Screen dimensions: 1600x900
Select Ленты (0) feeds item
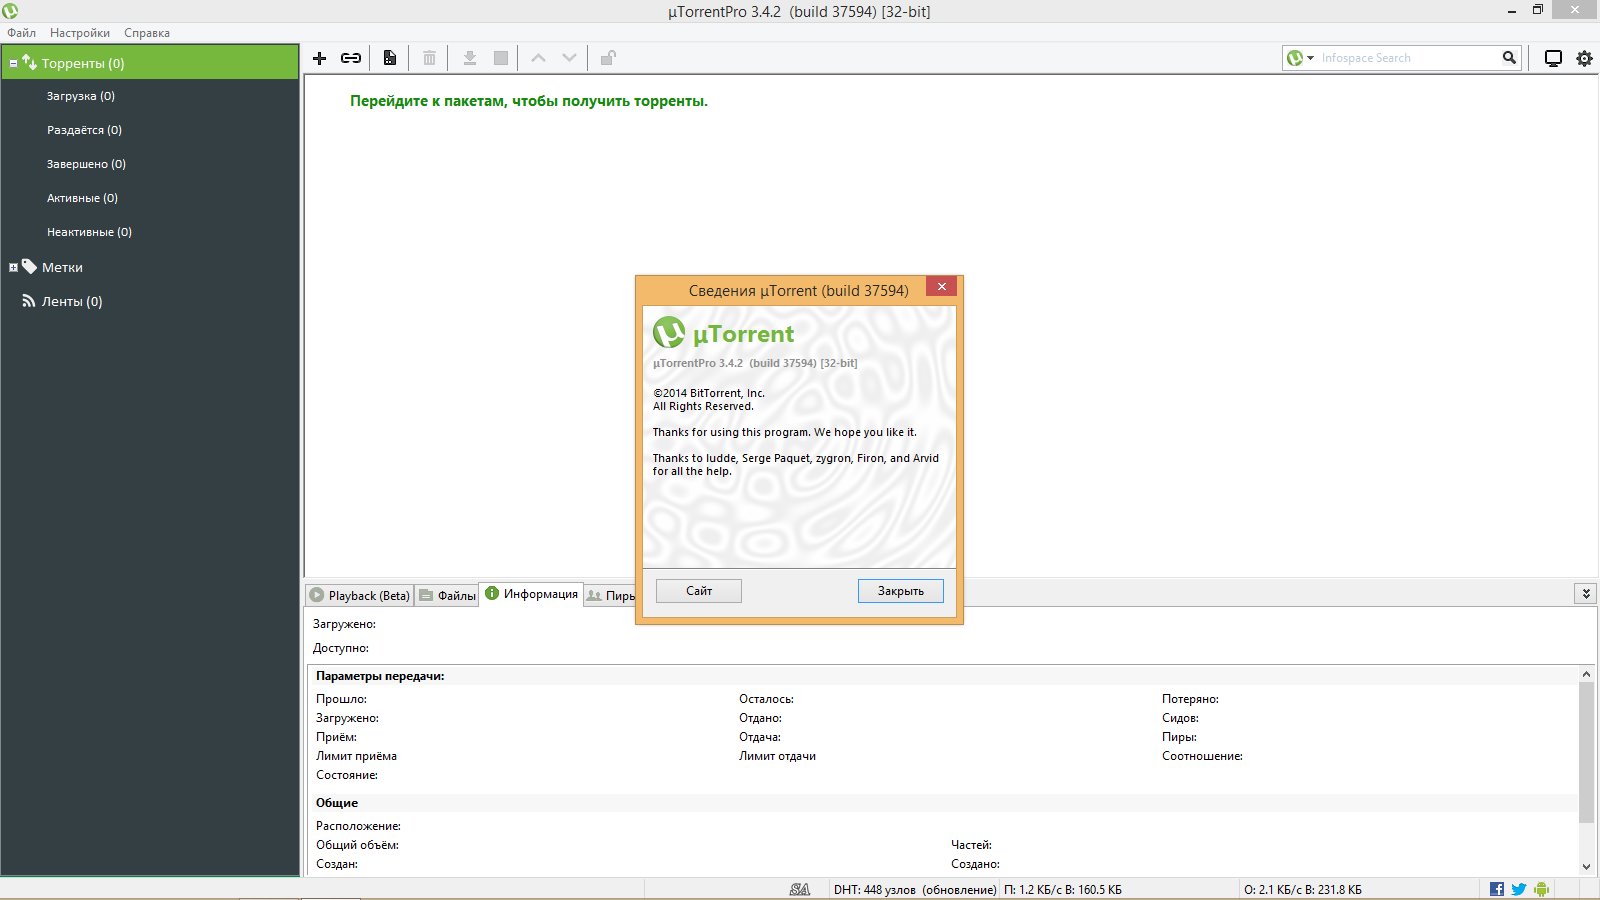tap(72, 301)
